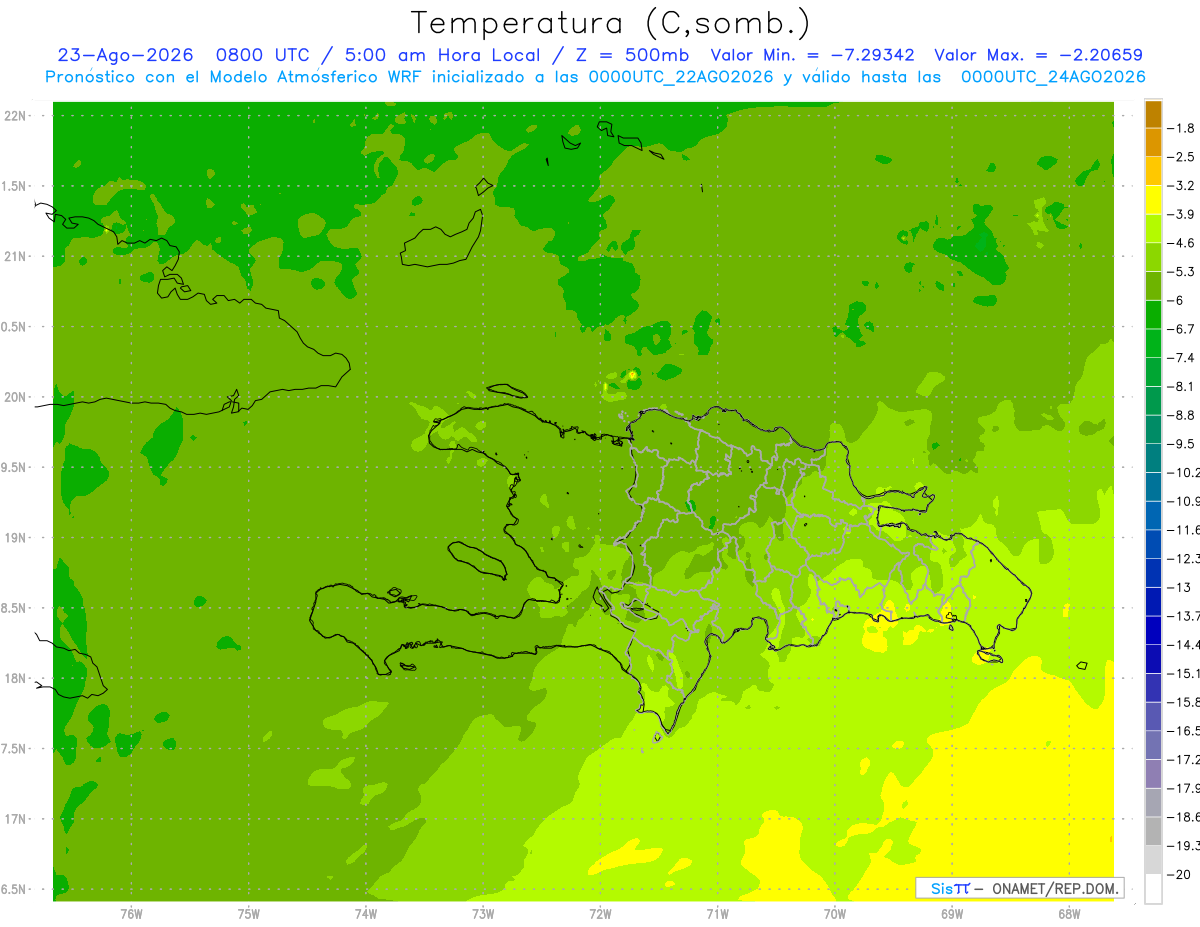Click the amber swatch between -2.5 and -3.2
This screenshot has height=927, width=1200.
(x=1153, y=172)
